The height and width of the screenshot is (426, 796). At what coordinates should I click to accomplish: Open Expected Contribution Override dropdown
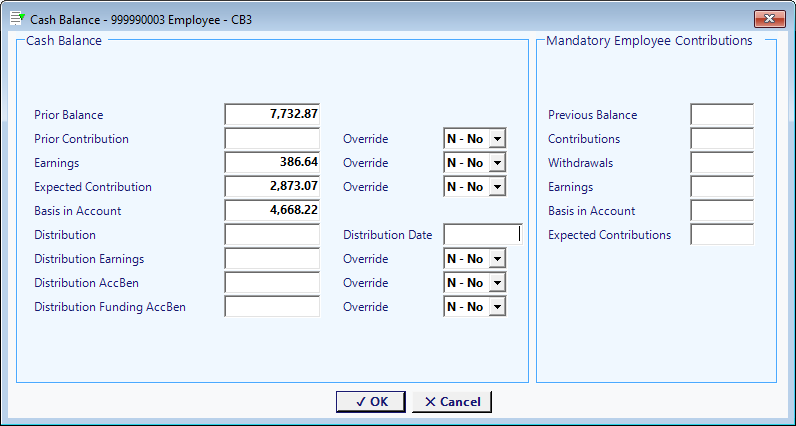498,187
